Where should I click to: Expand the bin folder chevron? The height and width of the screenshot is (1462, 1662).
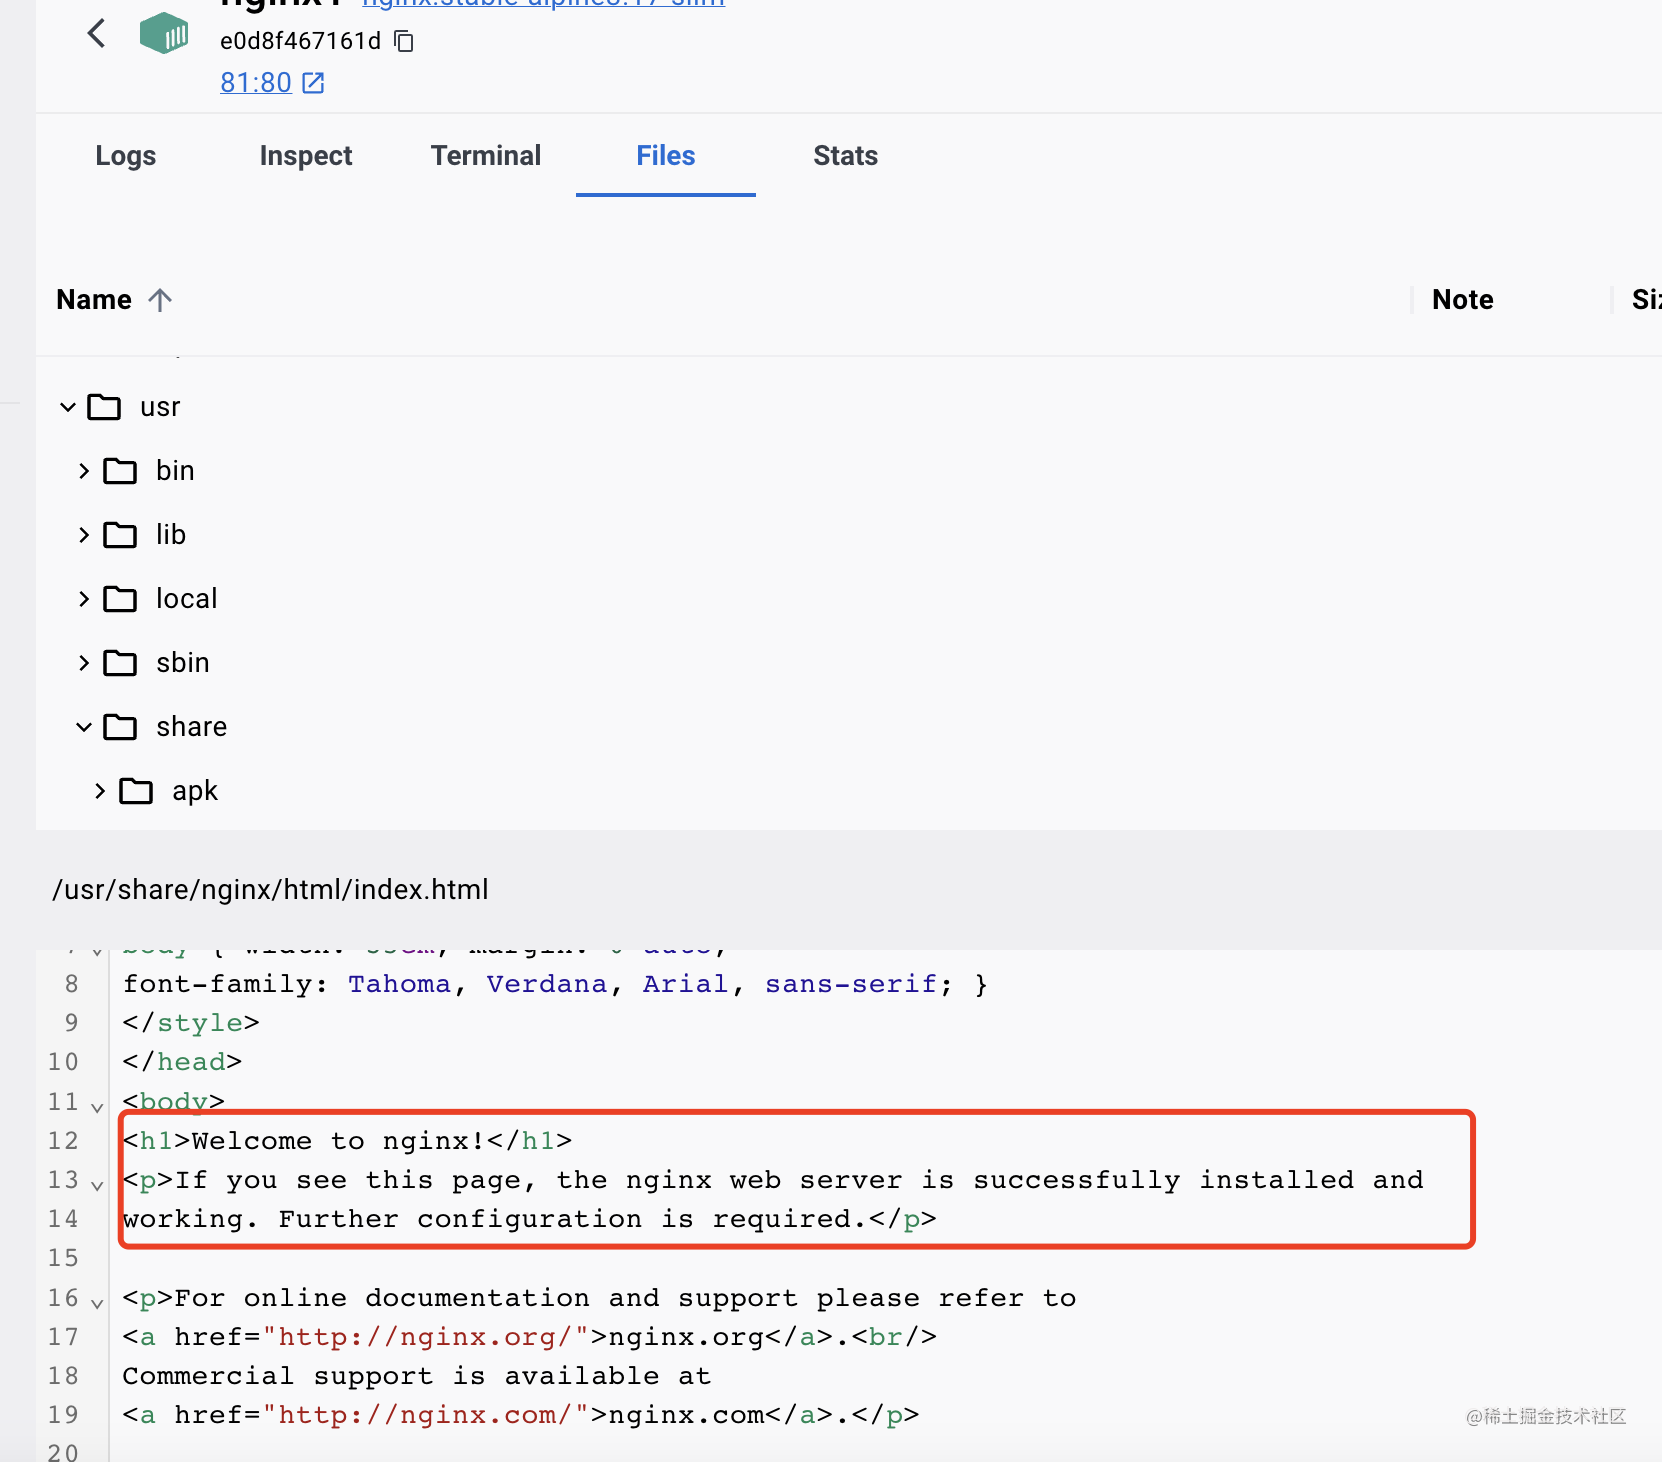pyautogui.click(x=84, y=471)
